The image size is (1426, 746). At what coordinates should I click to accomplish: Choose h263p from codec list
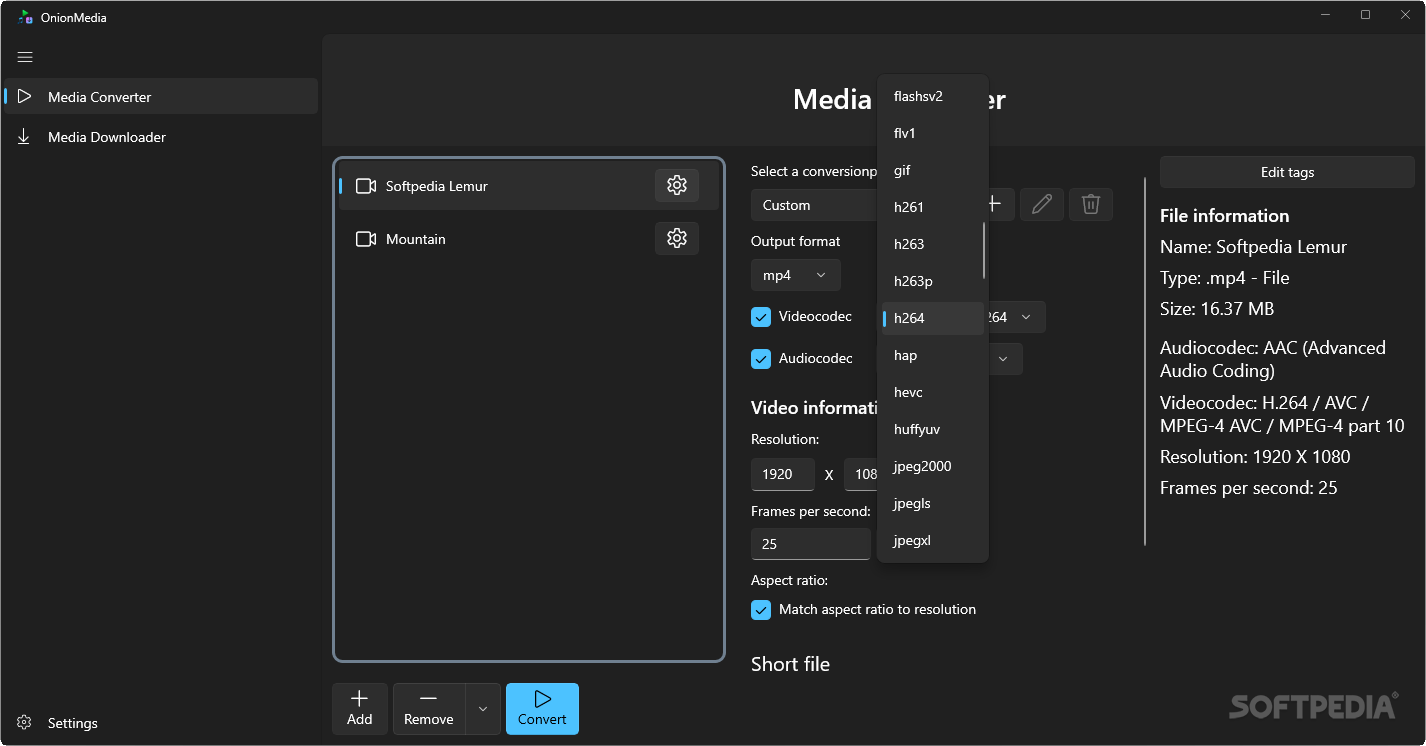point(933,281)
